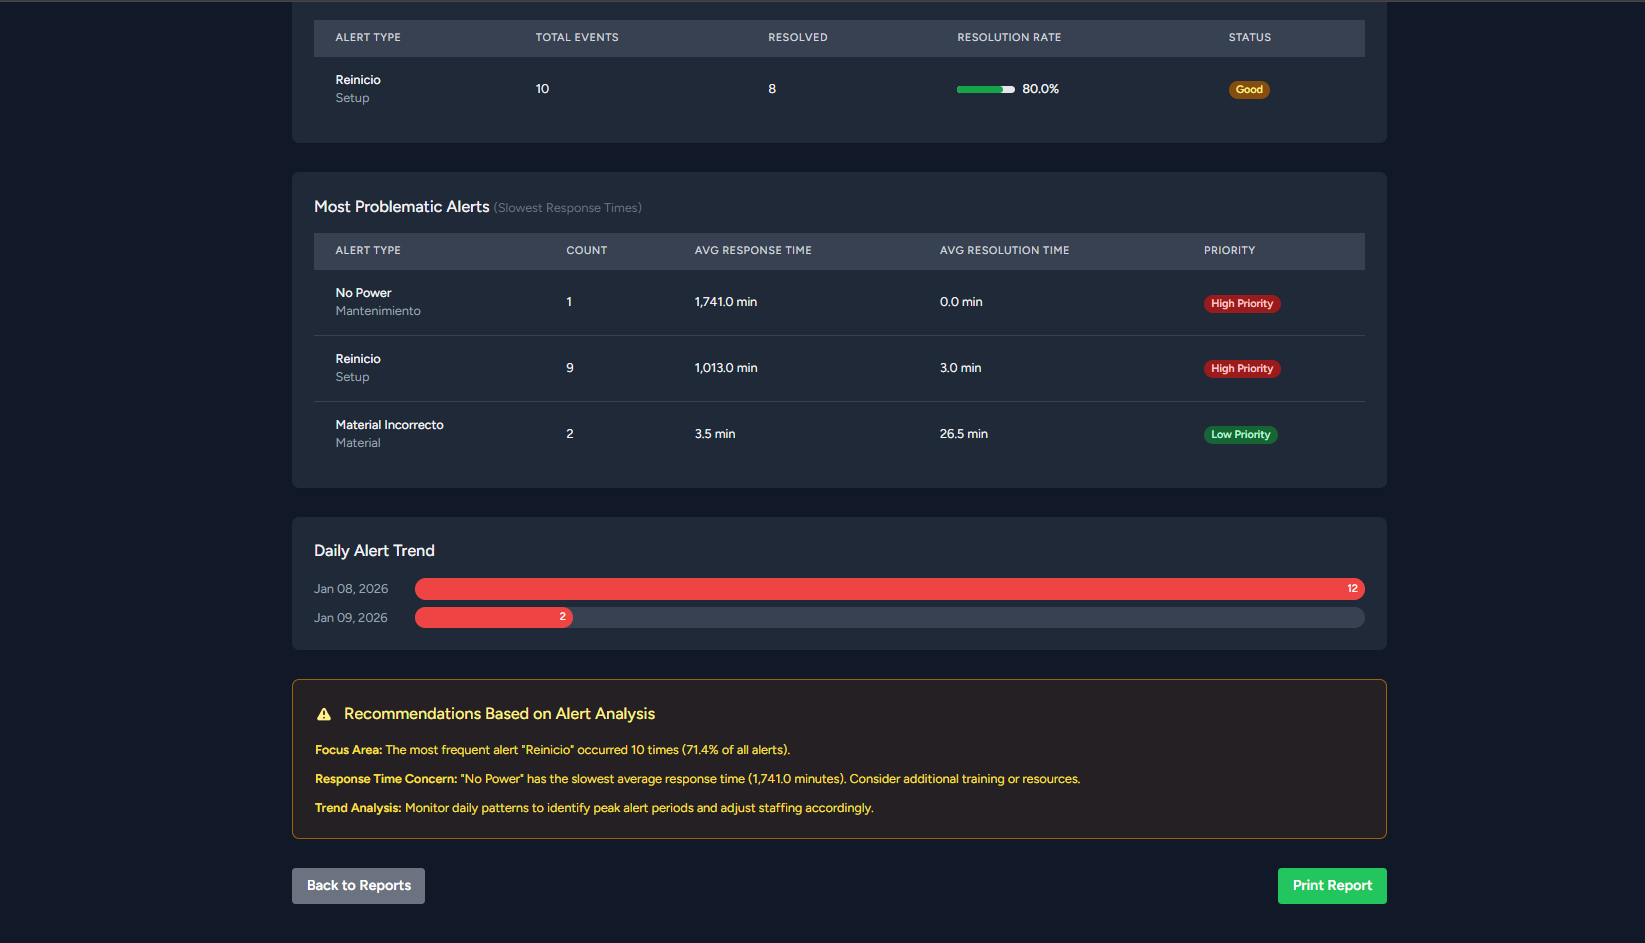Screen dimensions: 1645x943
Task: Click the Count column header
Action: coord(586,251)
